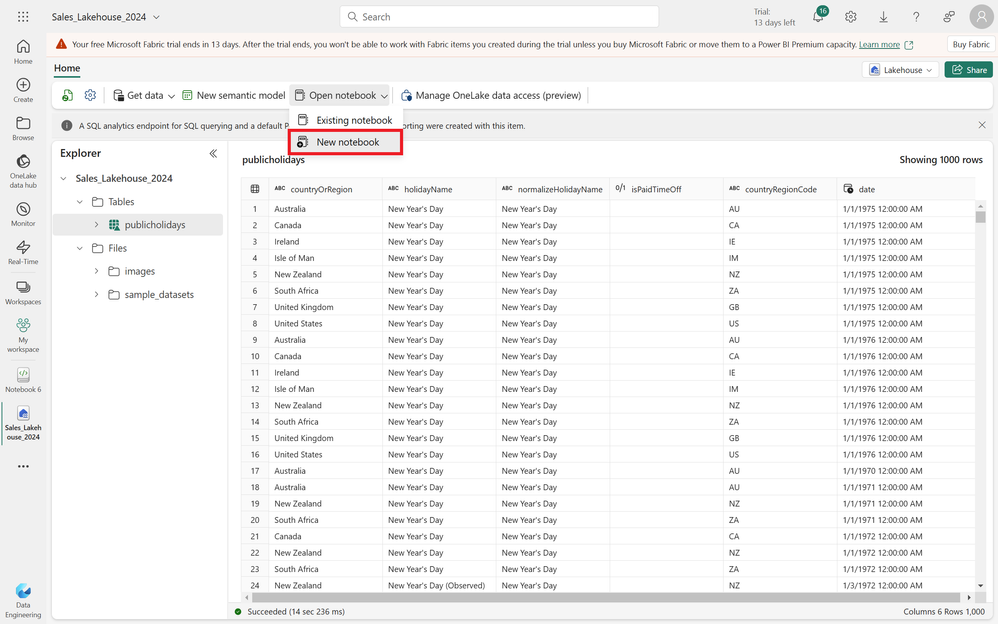998x624 pixels.
Task: Click the isPaidTimeOff column header
Action: (x=666, y=189)
